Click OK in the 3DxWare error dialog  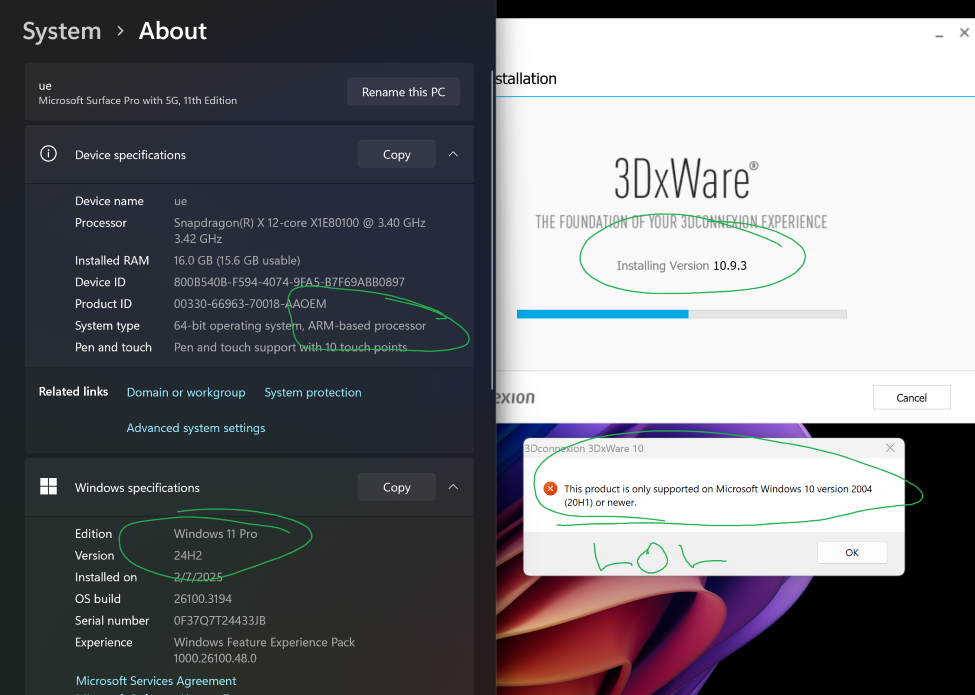[852, 552]
